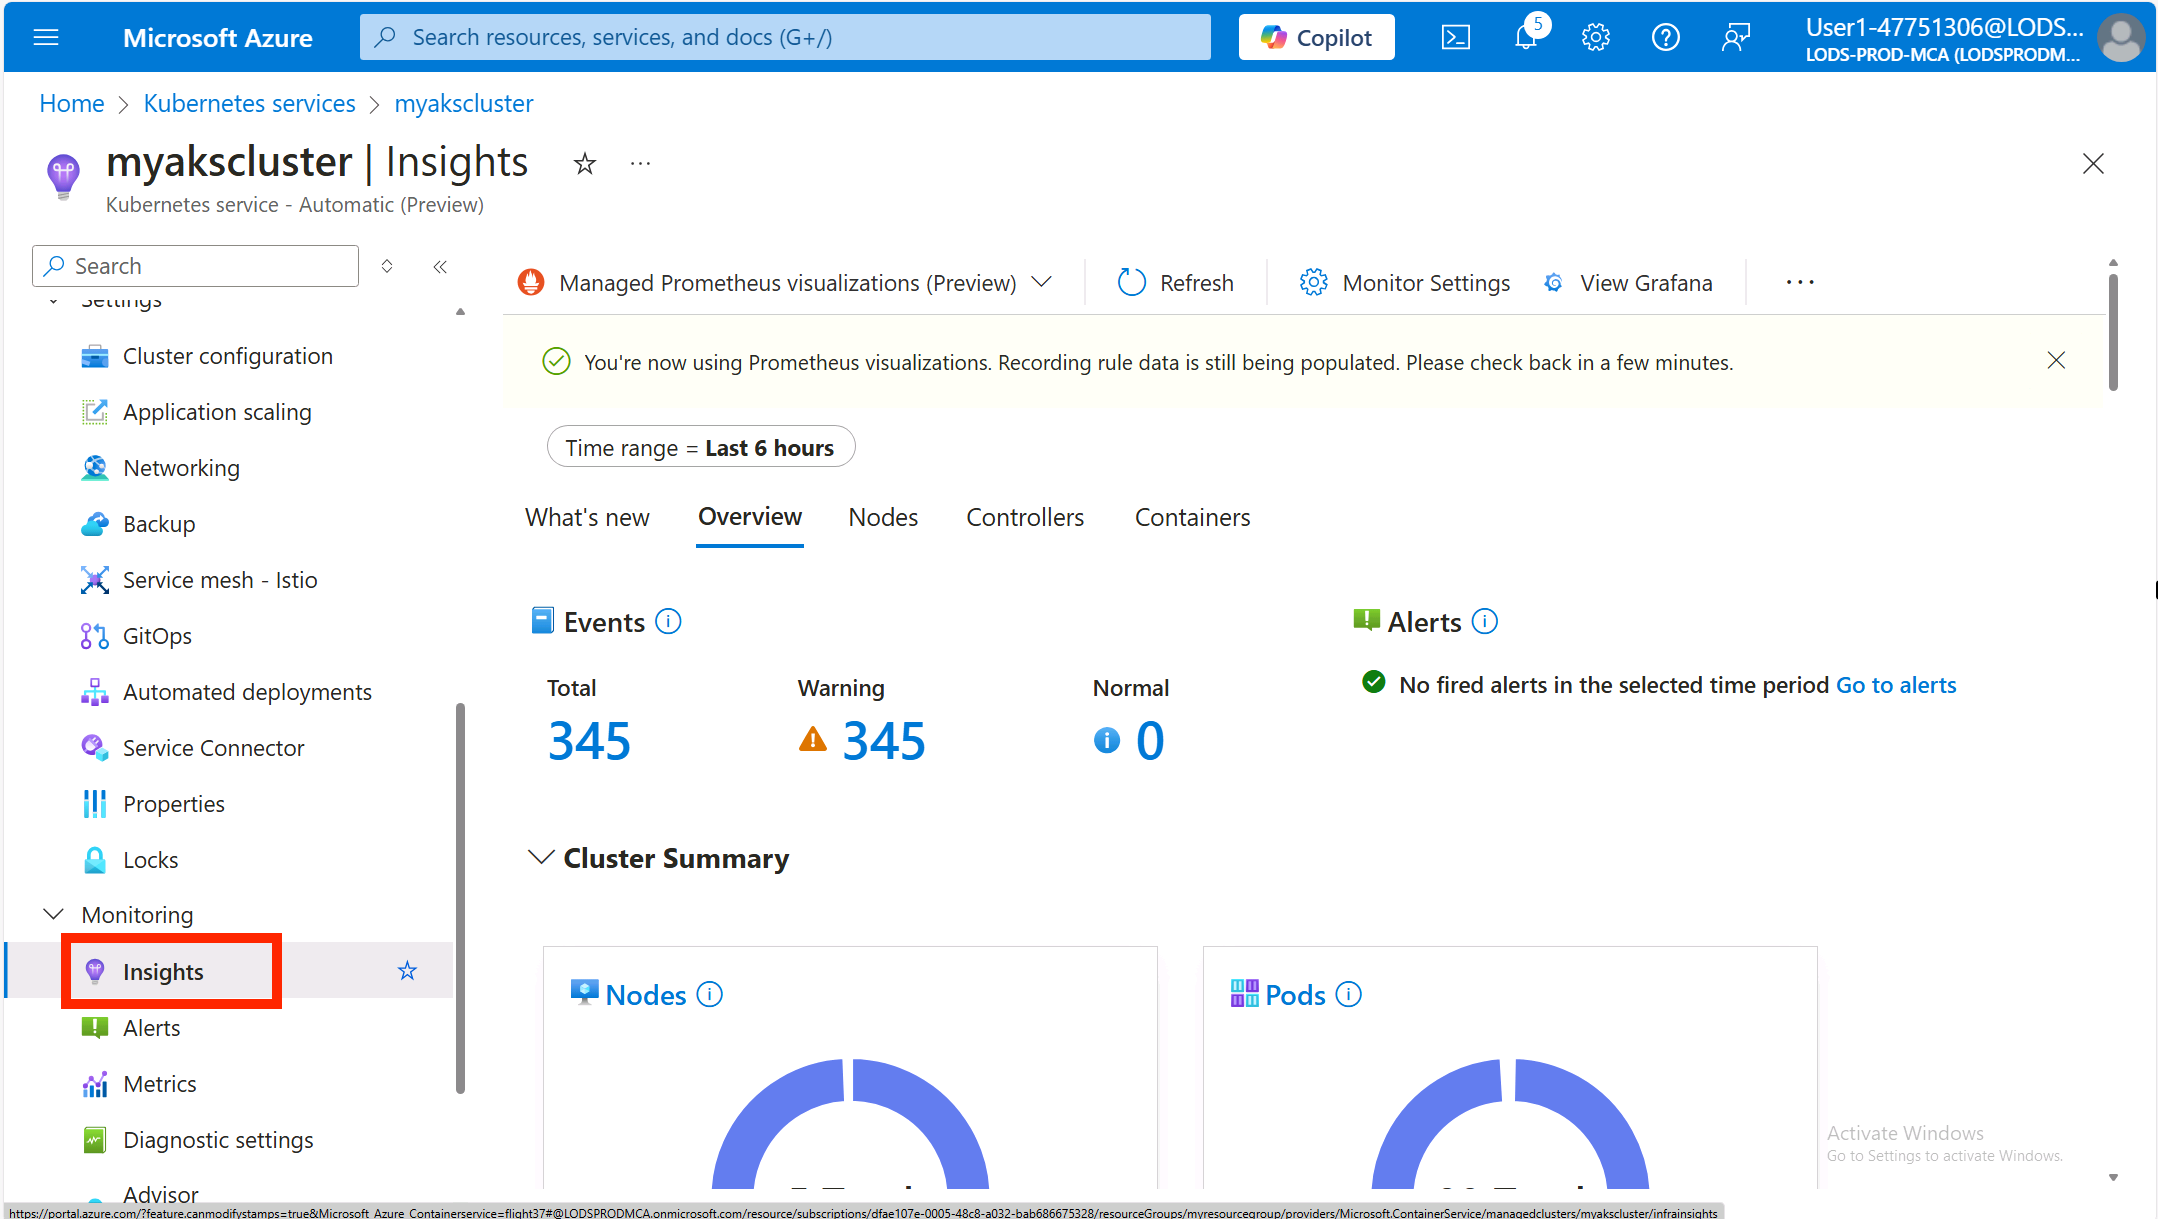Open the feedback icon in the header
Image resolution: width=2158 pixels, height=1219 pixels.
[1735, 37]
